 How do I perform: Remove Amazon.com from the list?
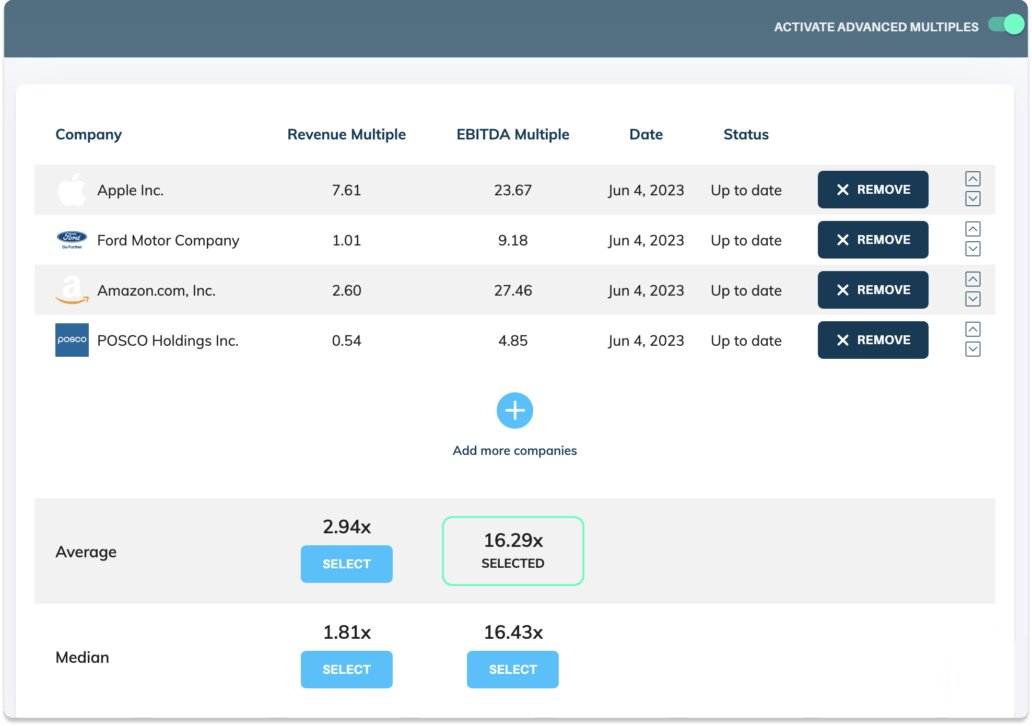click(x=872, y=289)
